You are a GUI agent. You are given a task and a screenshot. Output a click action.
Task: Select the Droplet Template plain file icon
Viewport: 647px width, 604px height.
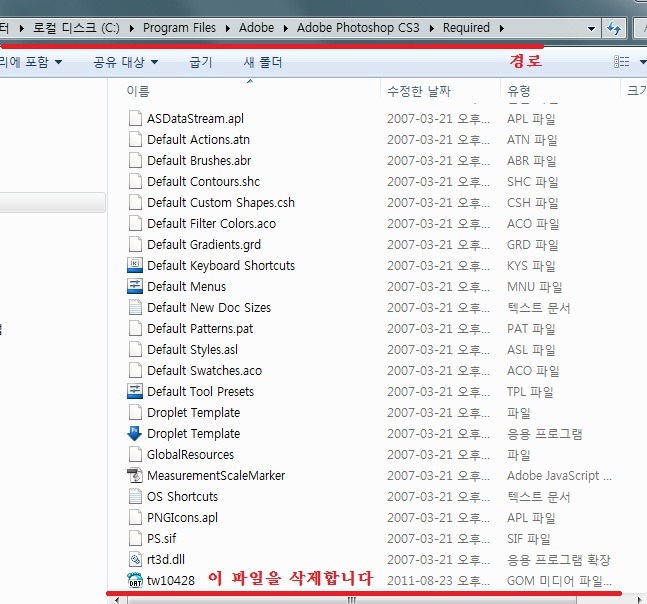[135, 413]
